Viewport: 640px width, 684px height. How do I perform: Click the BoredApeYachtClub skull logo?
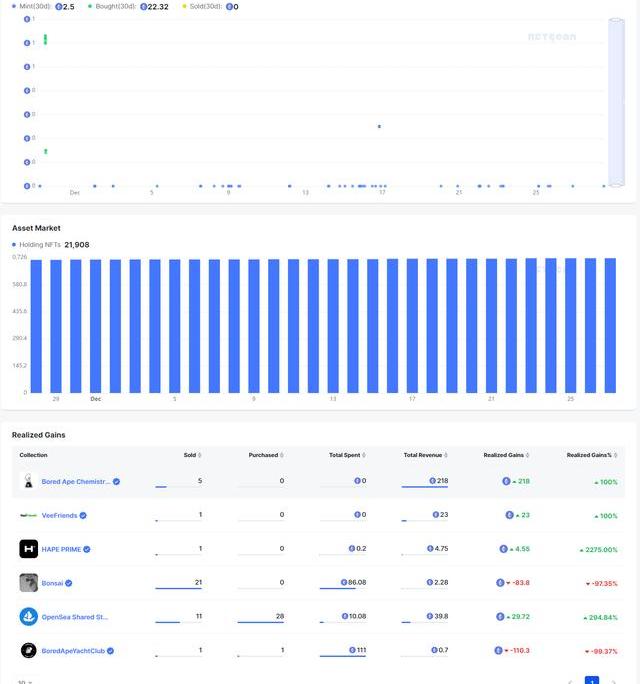[28, 651]
